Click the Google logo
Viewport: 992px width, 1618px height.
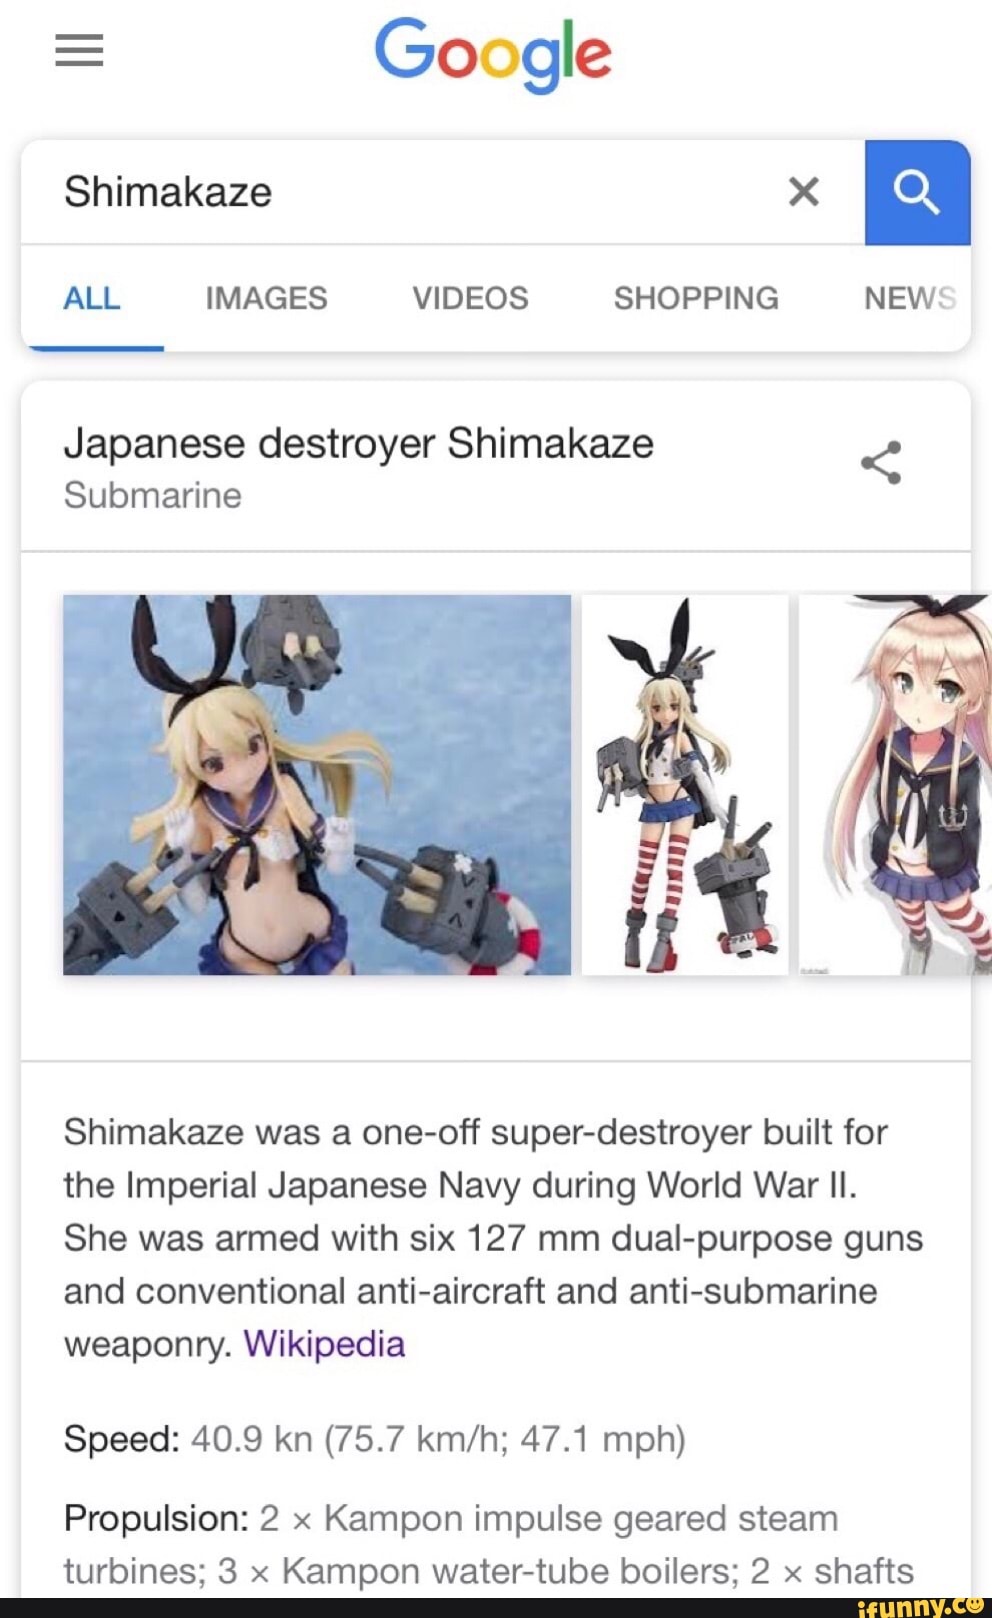click(x=492, y=54)
